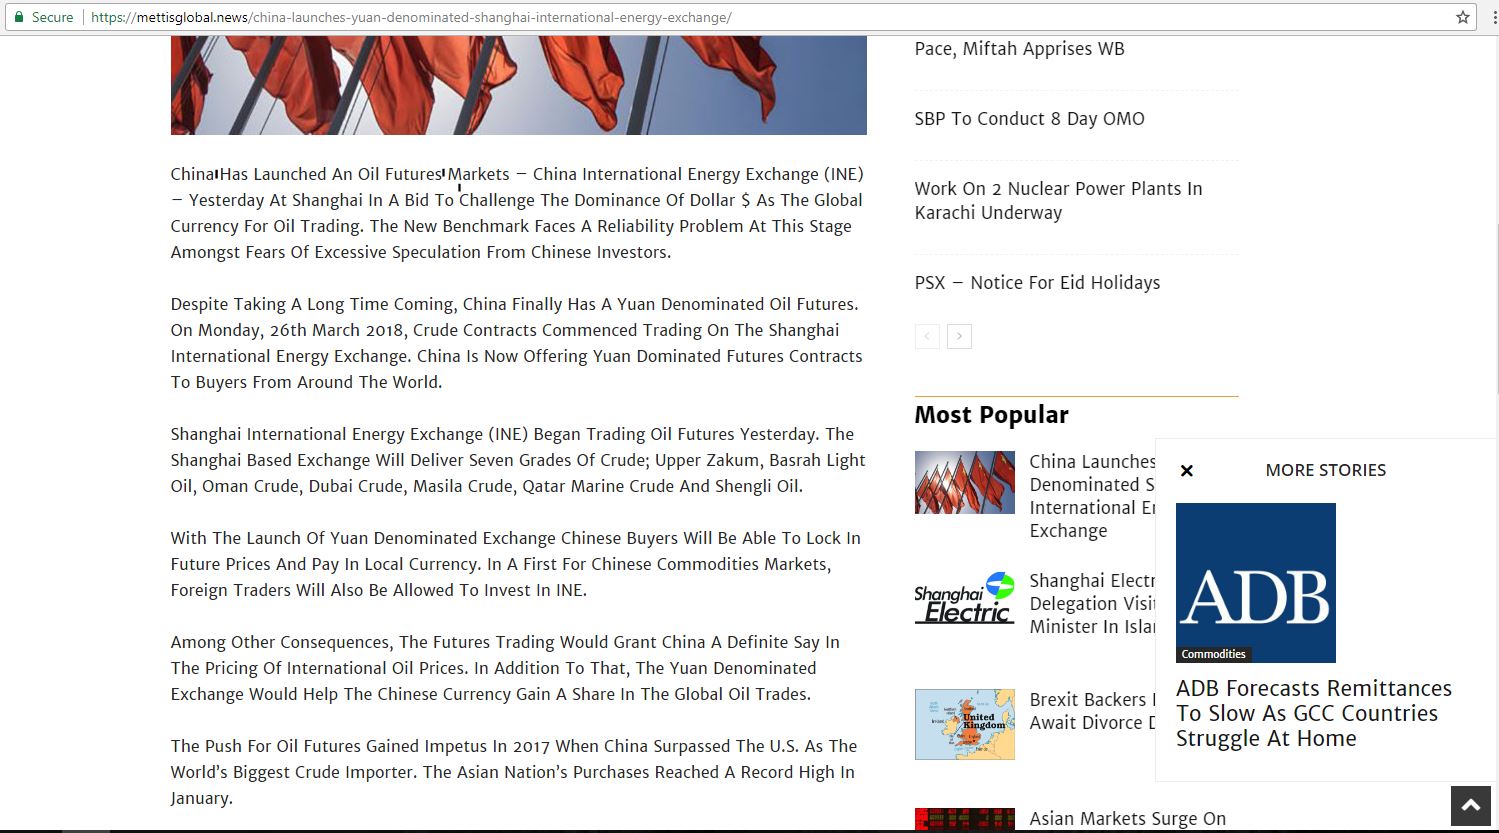Click the paragraph starting 'The Push For Oil Futures'
Image resolution: width=1499 pixels, height=833 pixels.
click(x=514, y=772)
